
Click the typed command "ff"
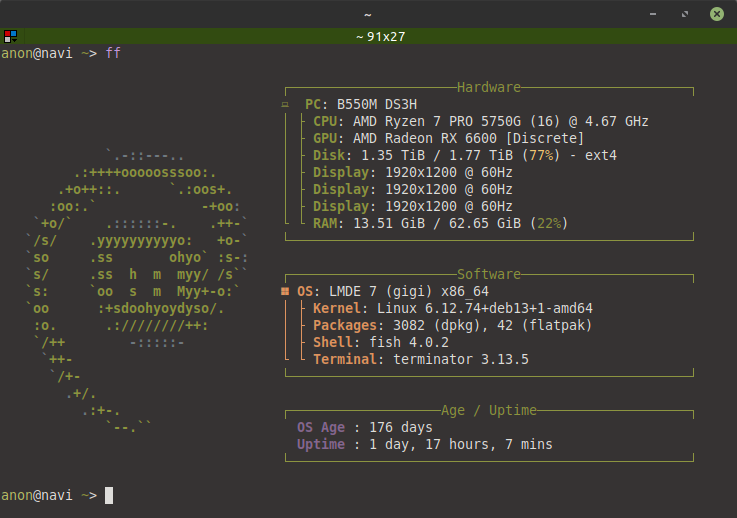[113, 53]
